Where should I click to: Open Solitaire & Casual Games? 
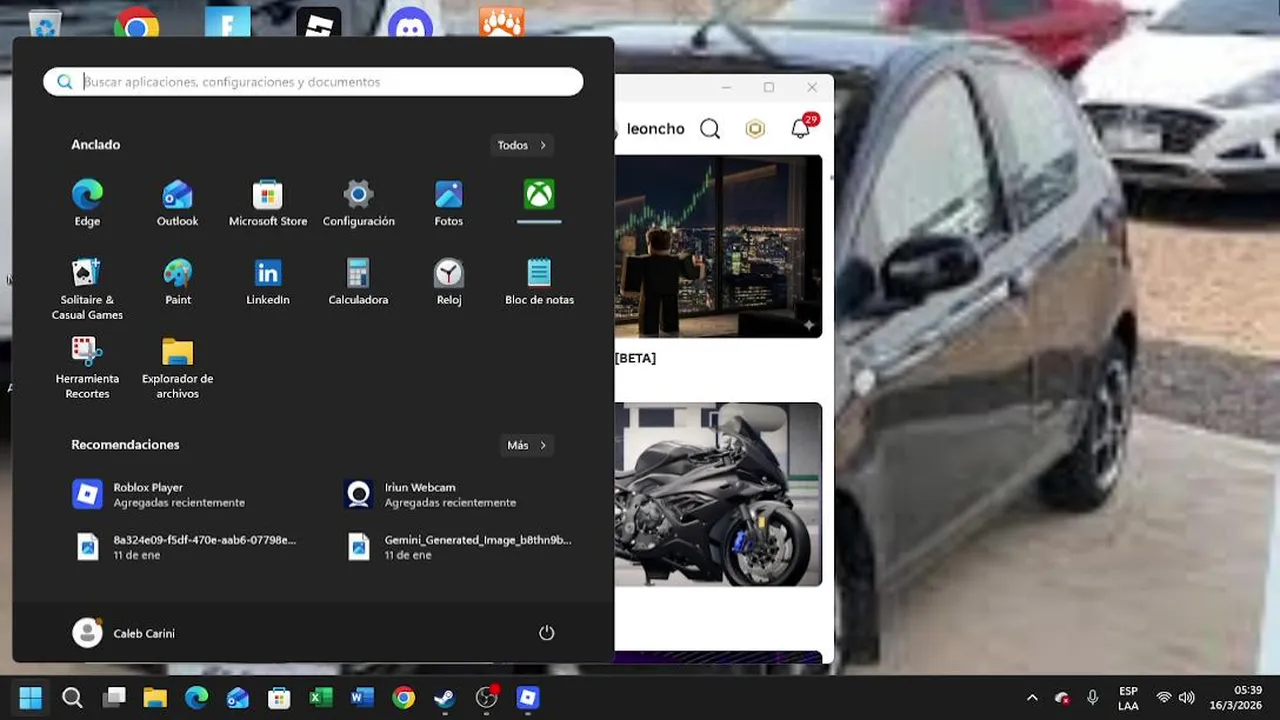[87, 290]
